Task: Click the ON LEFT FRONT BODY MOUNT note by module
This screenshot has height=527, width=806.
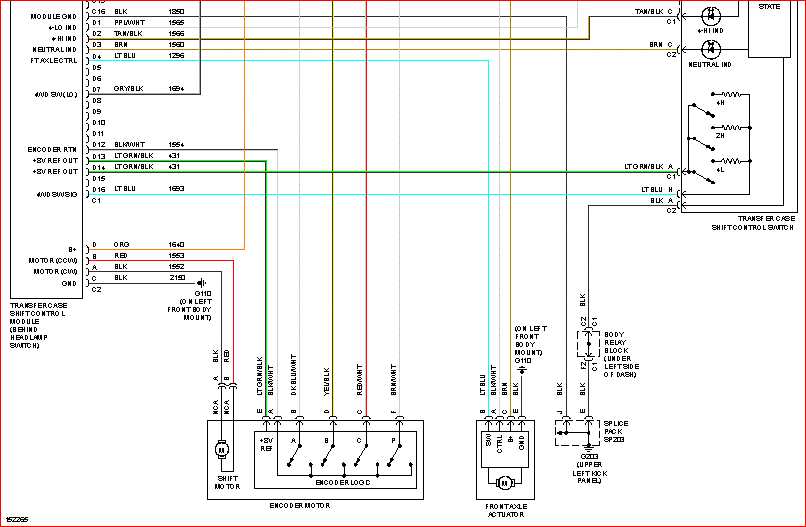Action: click(x=190, y=310)
